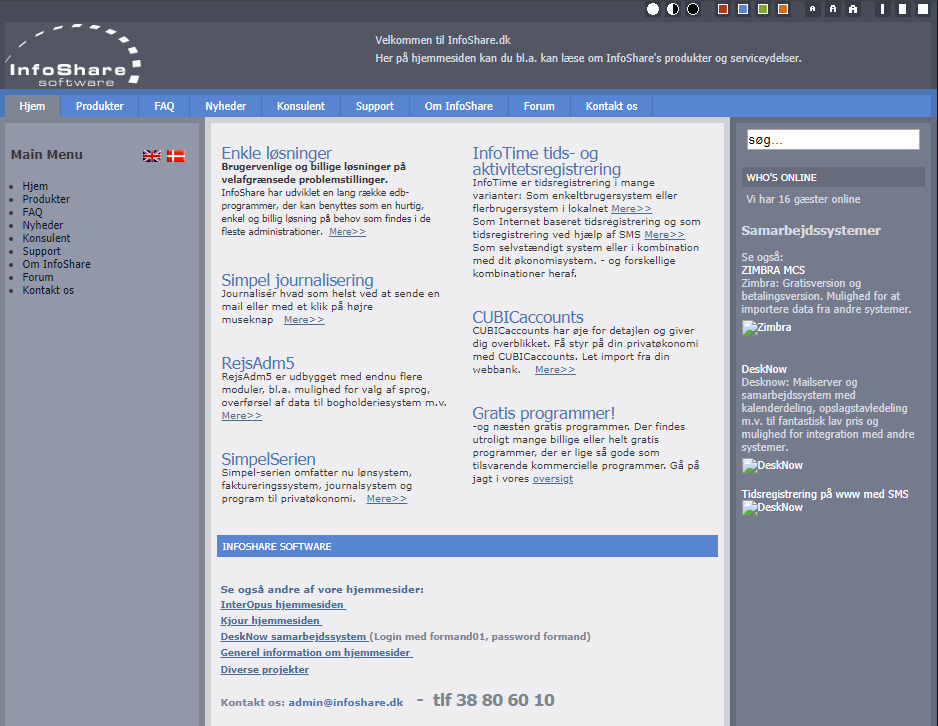Open the FAQ tab in top navigation

(164, 106)
